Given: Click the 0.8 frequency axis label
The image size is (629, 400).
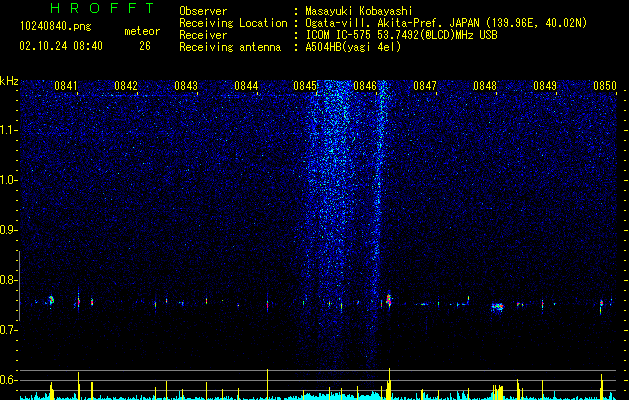Looking at the screenshot, I should point(8,280).
